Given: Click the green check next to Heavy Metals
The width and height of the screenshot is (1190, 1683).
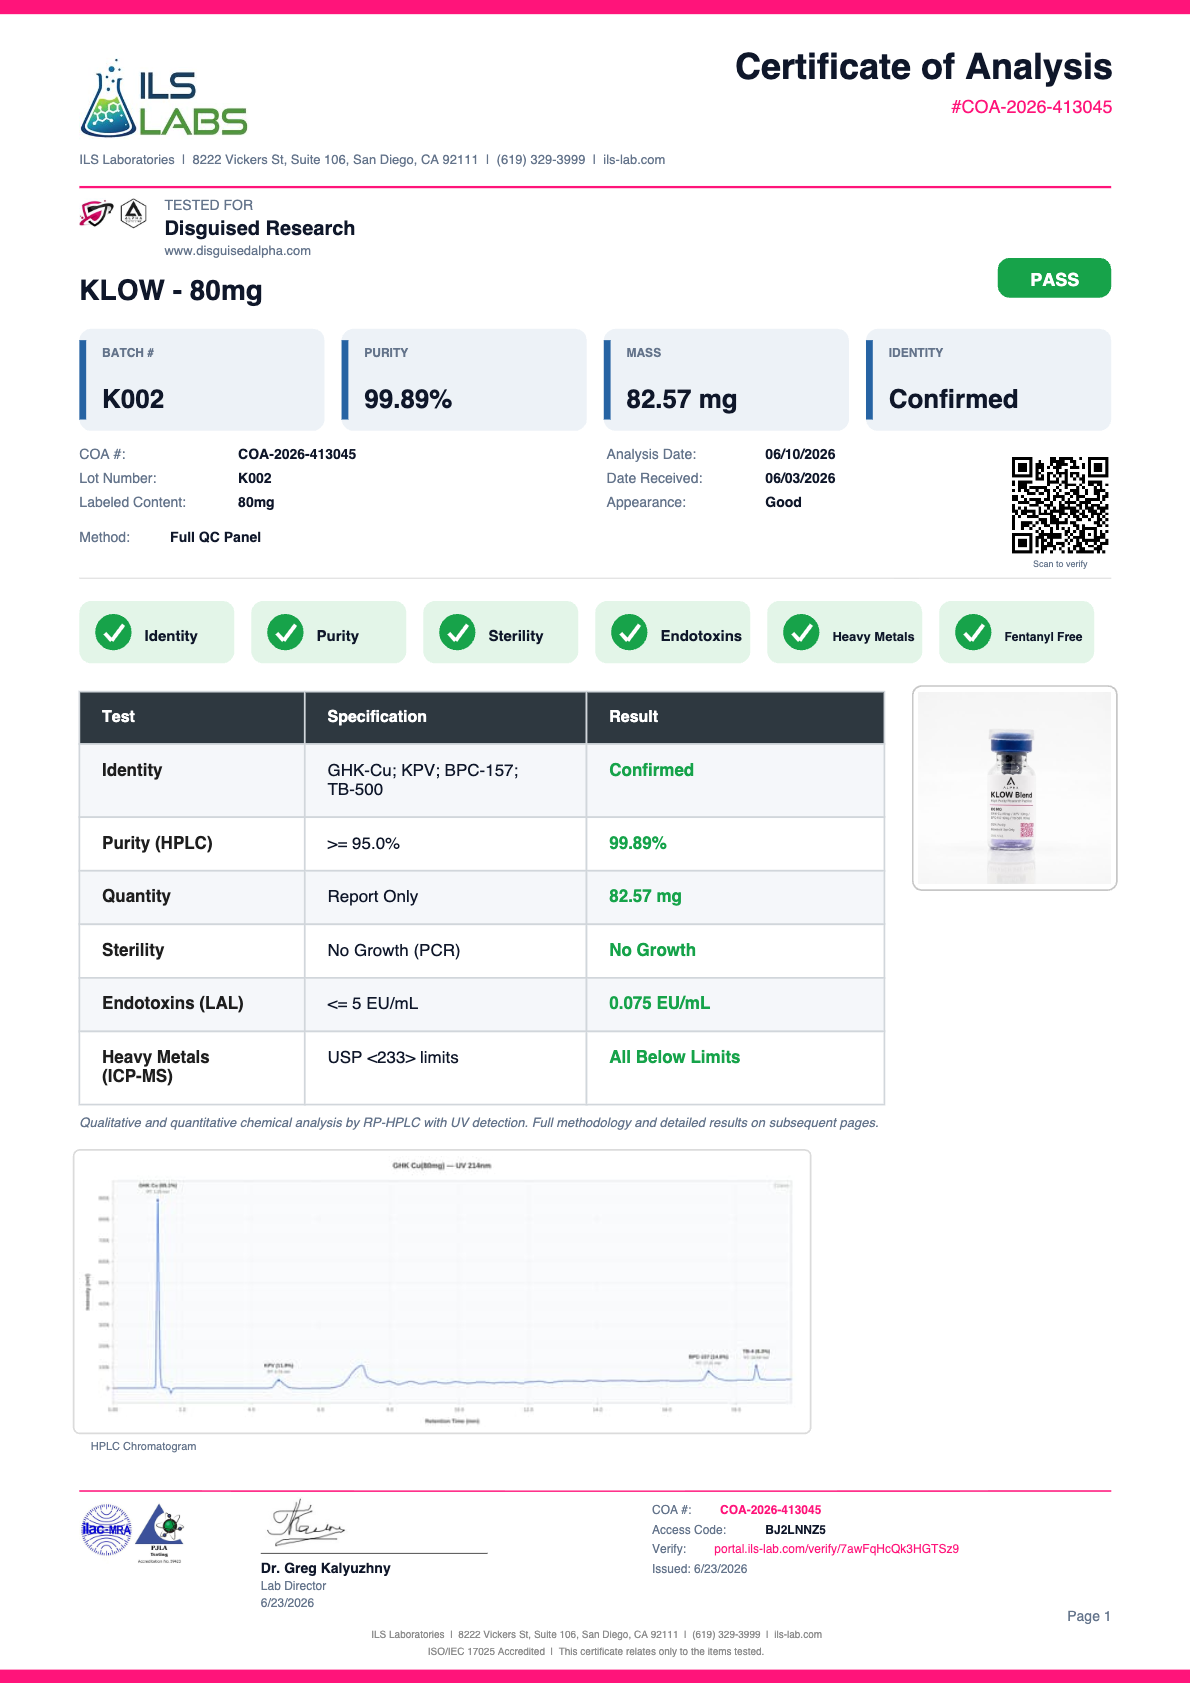Looking at the screenshot, I should (x=801, y=633).
